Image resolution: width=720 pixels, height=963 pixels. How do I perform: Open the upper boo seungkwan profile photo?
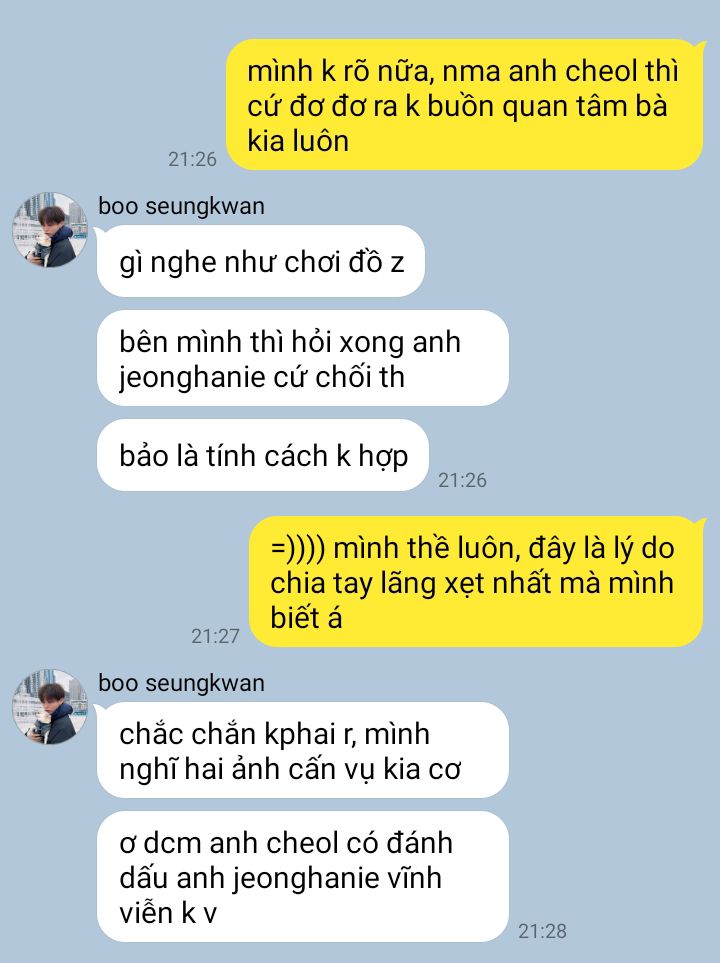[50, 230]
